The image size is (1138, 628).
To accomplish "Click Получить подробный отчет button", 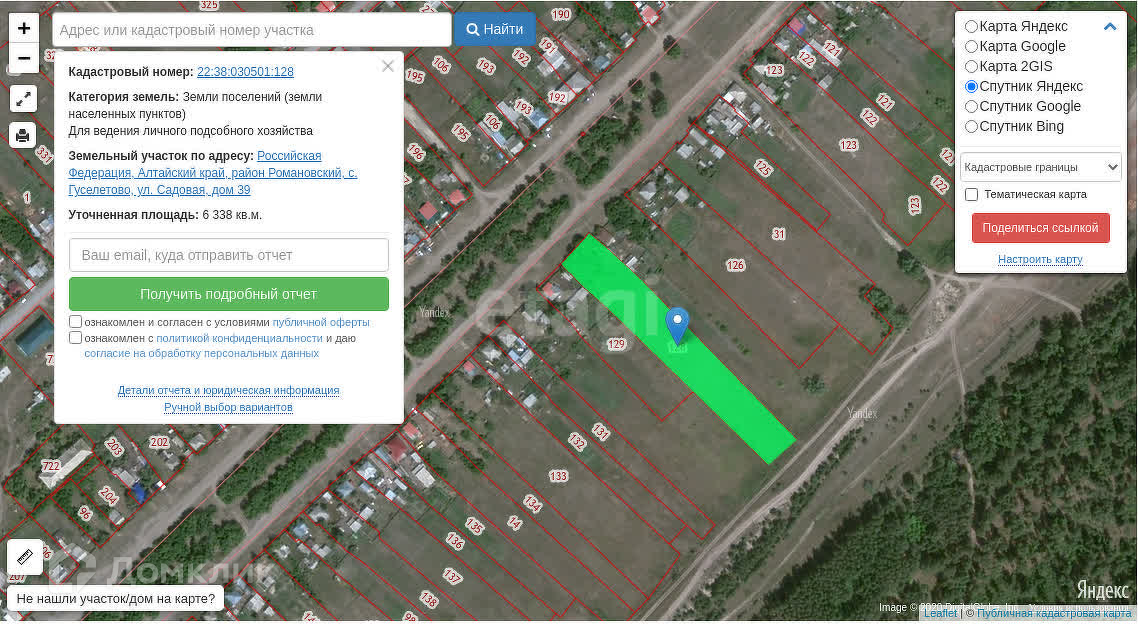I will (x=229, y=295).
